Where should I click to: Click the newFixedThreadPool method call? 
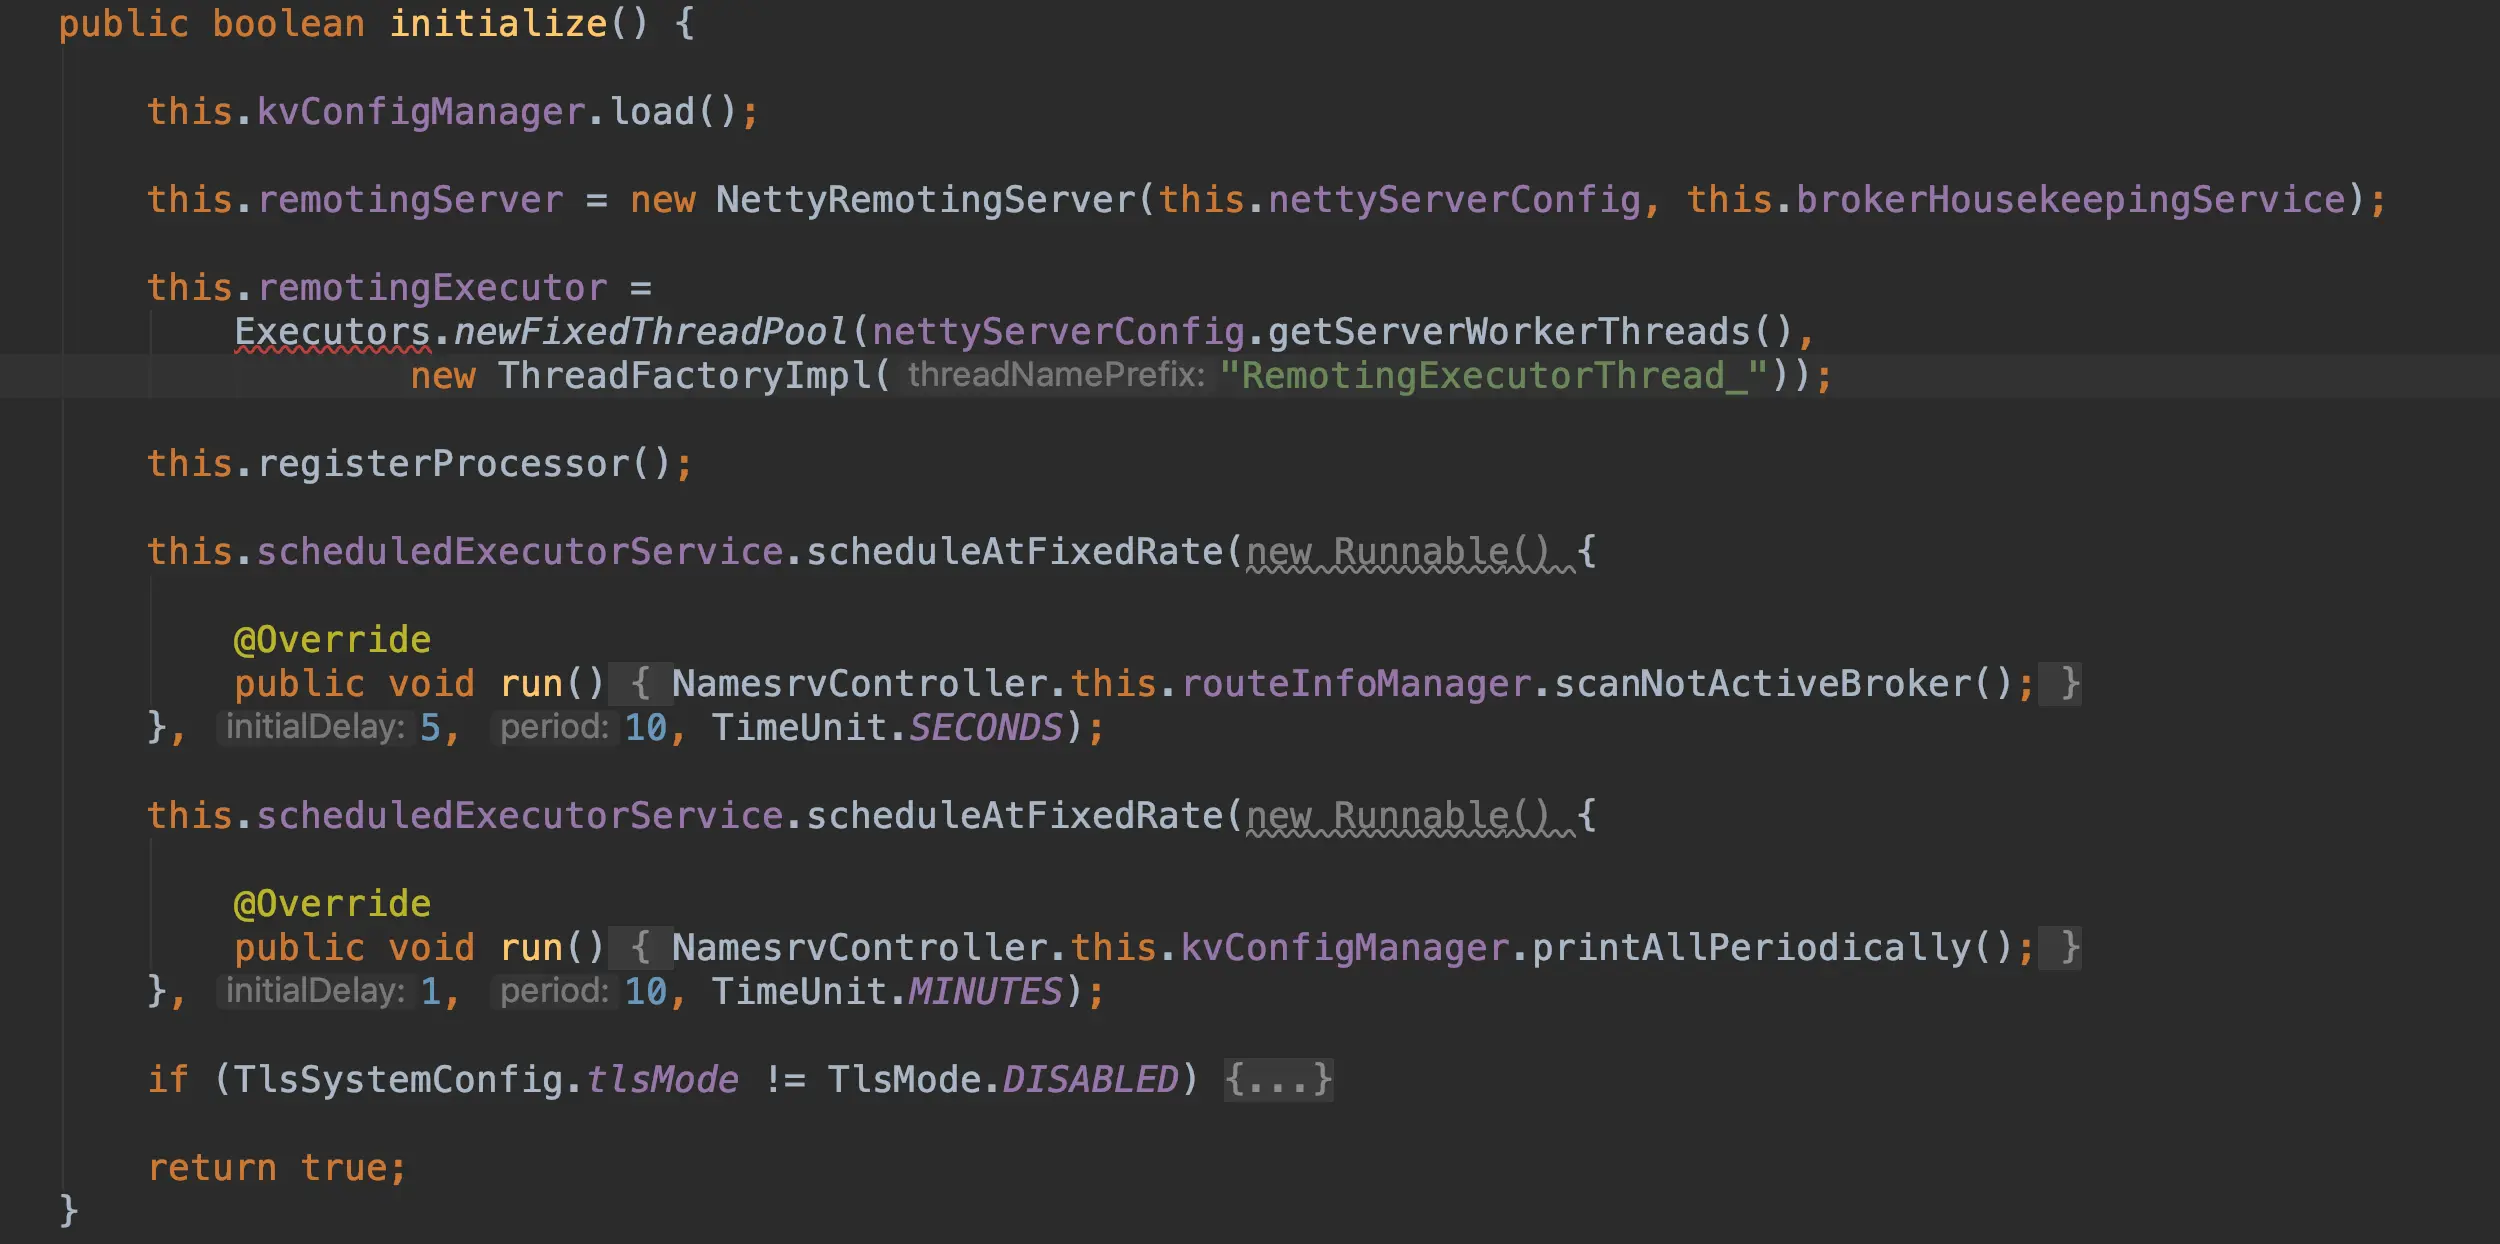tap(650, 332)
